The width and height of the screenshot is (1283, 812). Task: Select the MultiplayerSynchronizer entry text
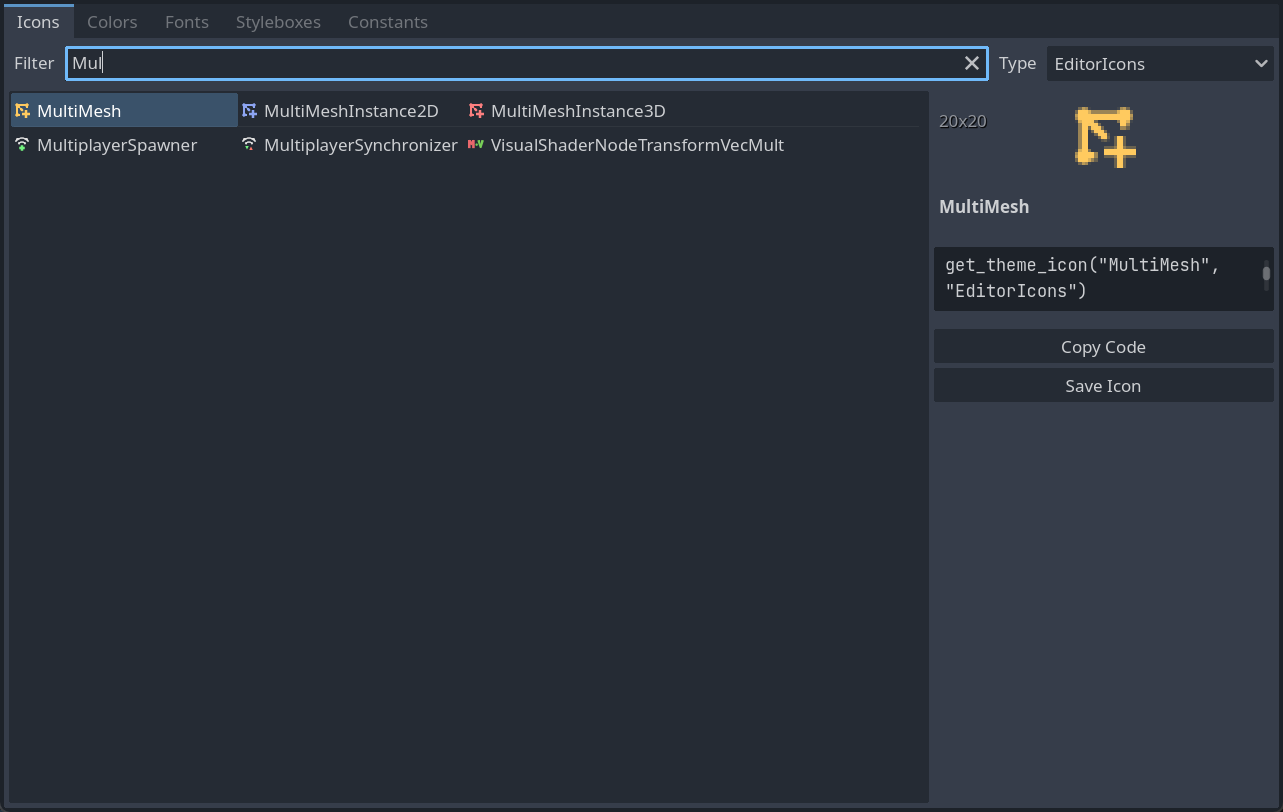361,145
